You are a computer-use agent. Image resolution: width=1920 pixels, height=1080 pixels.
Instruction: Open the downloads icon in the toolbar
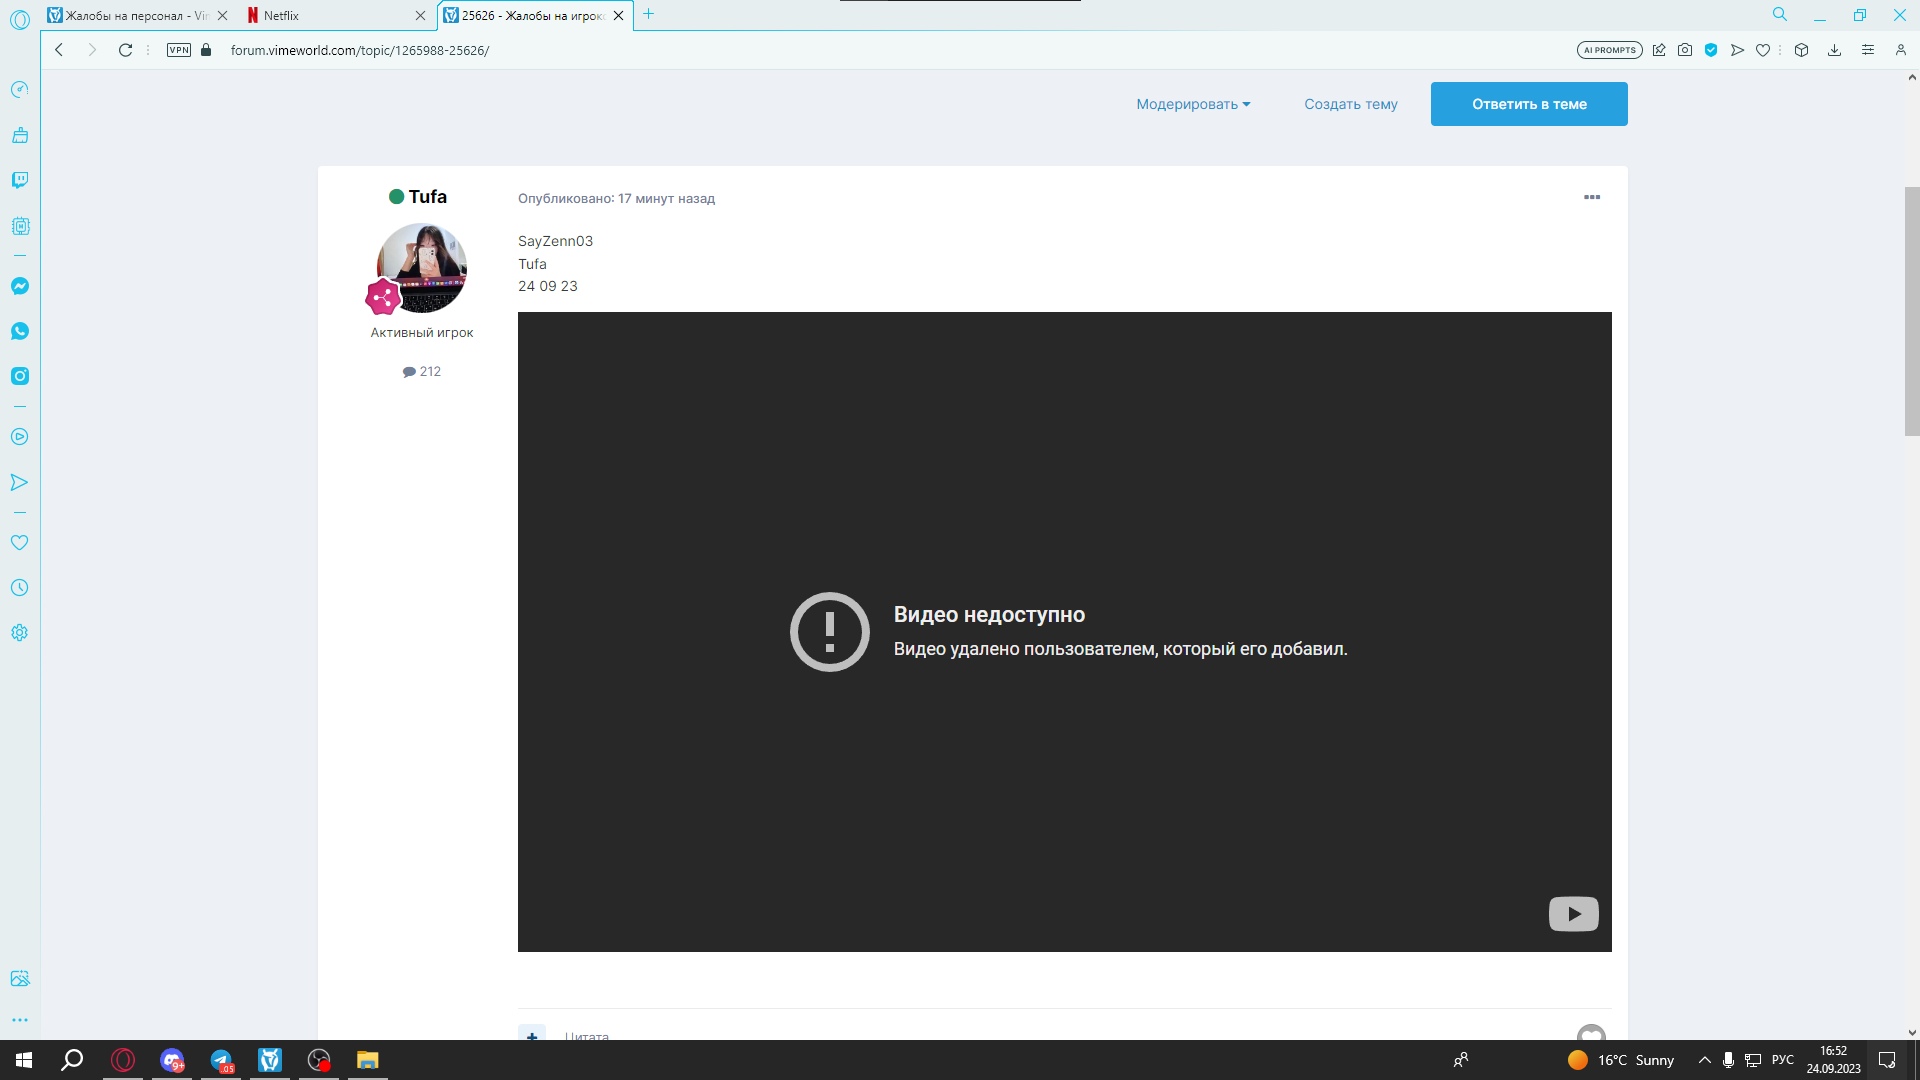[x=1834, y=50]
